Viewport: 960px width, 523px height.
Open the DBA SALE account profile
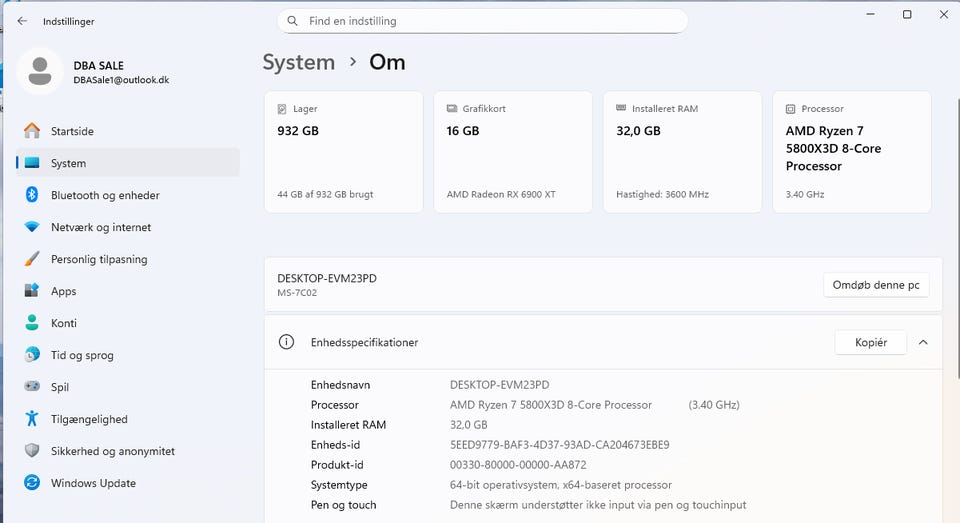[98, 72]
